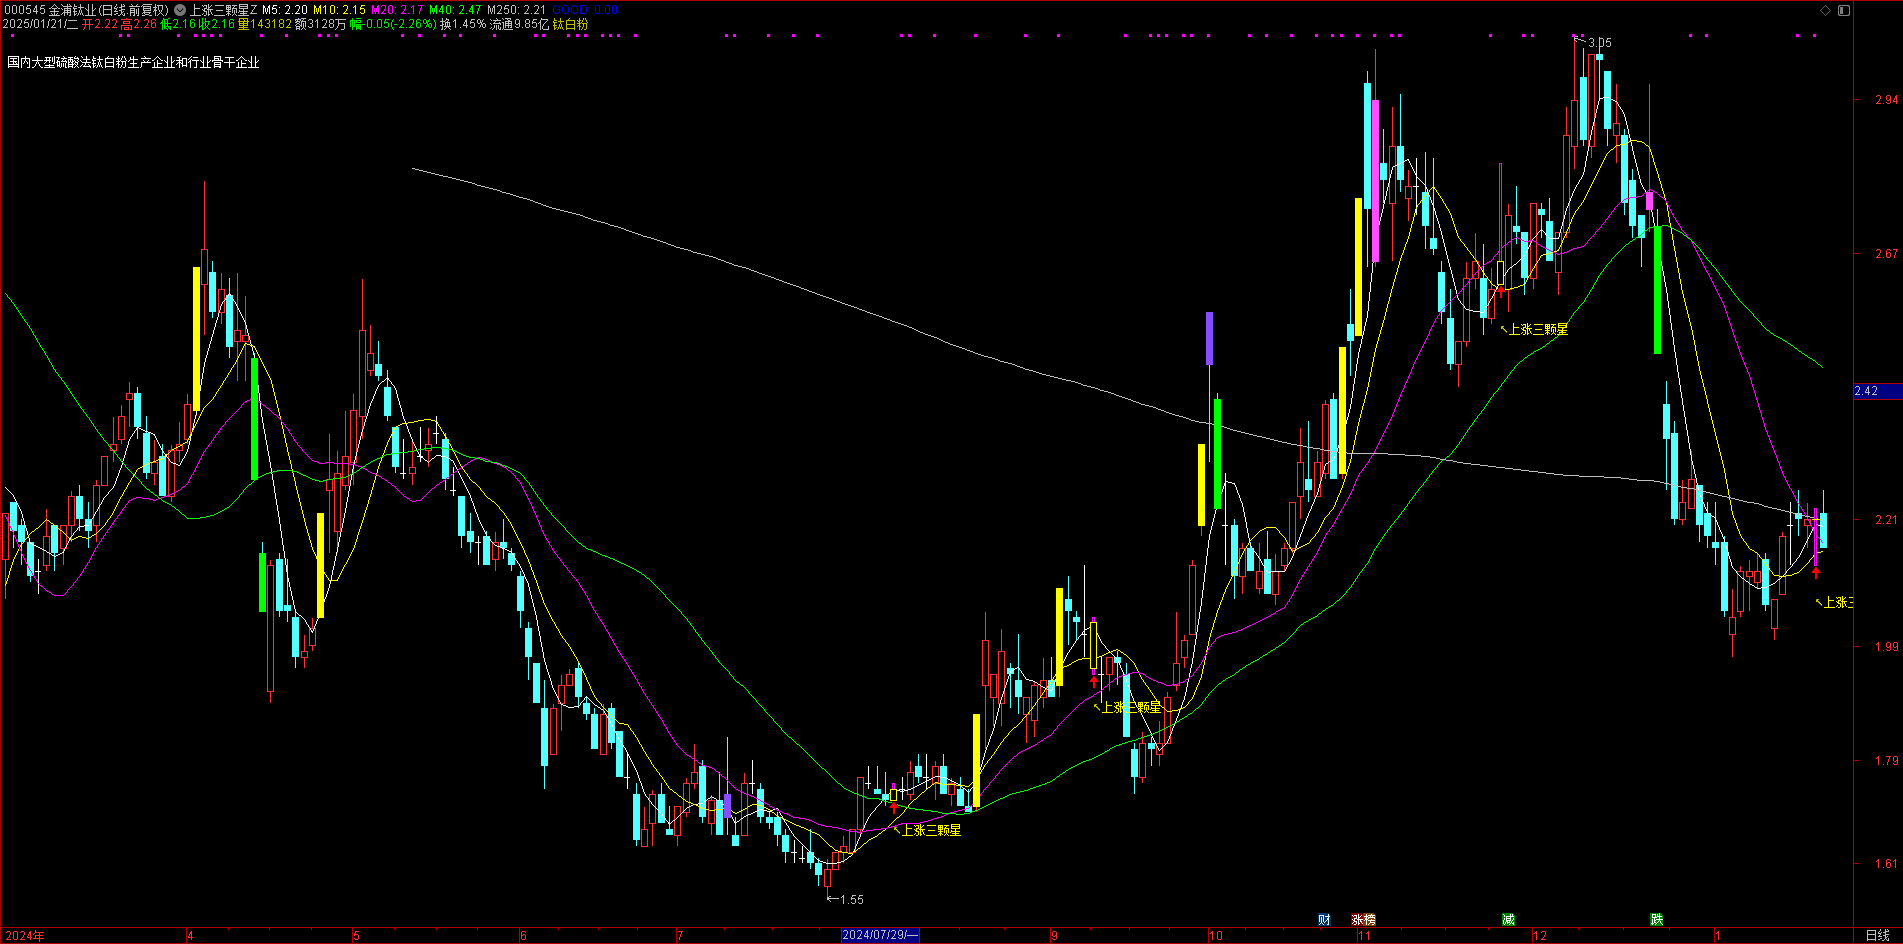Open the 财 event marker on timeline
This screenshot has height=944, width=1903.
(x=1324, y=920)
